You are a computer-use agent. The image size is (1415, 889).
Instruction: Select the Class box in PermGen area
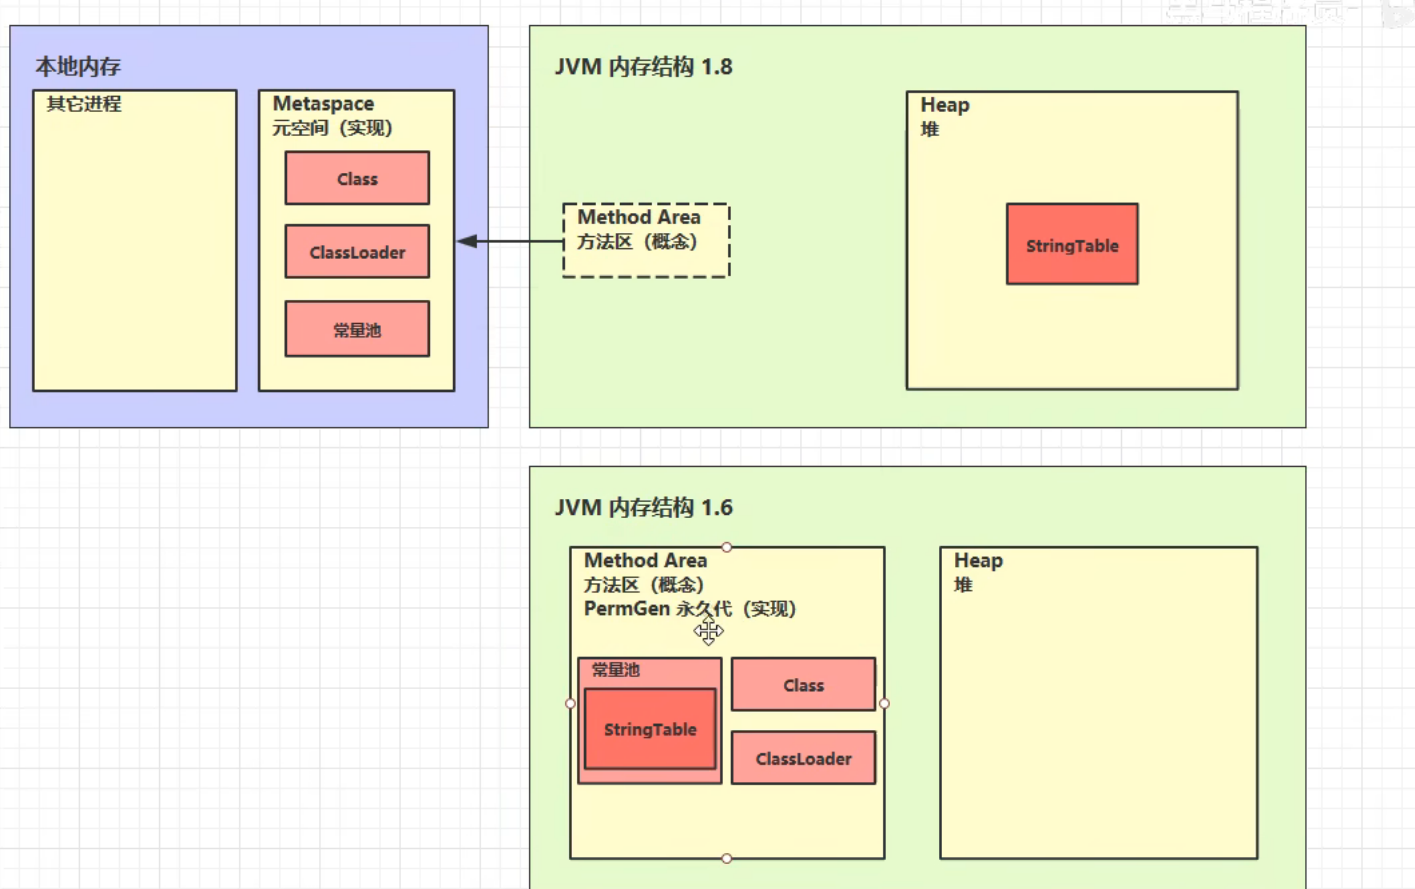pyautogui.click(x=803, y=685)
